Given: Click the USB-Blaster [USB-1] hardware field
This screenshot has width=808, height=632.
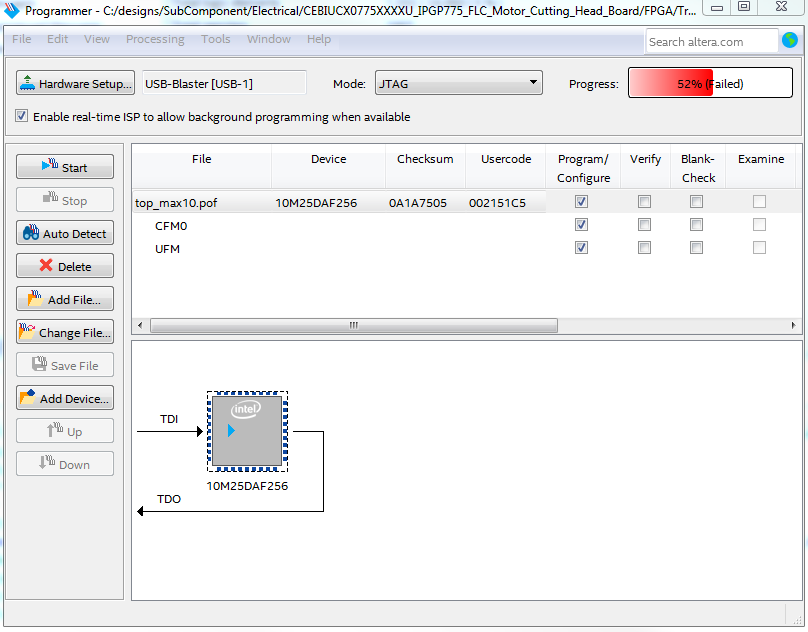Looking at the screenshot, I should point(224,83).
